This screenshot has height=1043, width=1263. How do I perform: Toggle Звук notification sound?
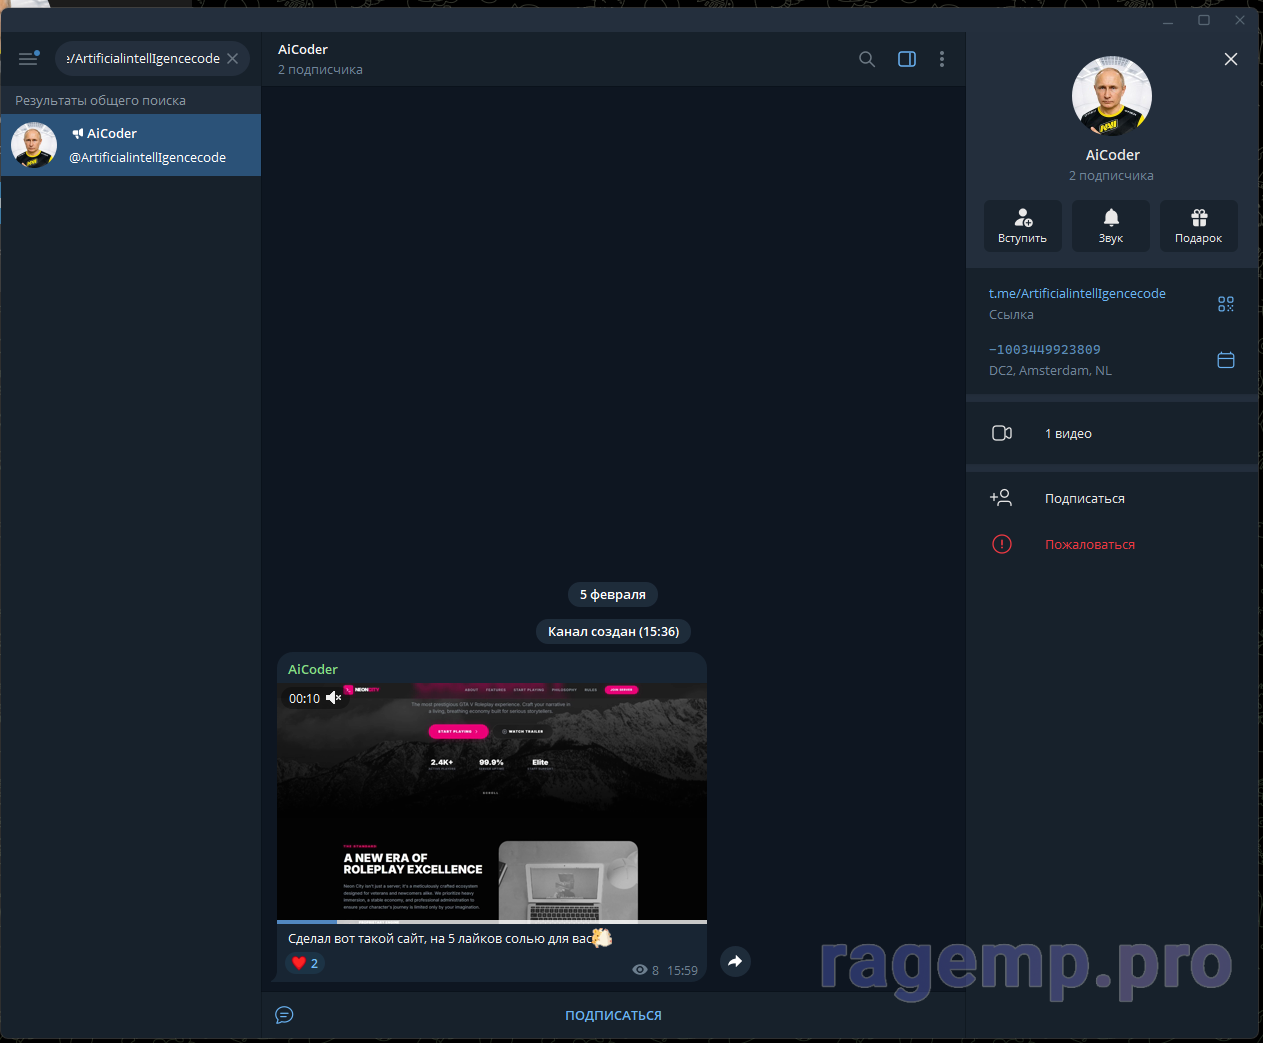[x=1110, y=225]
